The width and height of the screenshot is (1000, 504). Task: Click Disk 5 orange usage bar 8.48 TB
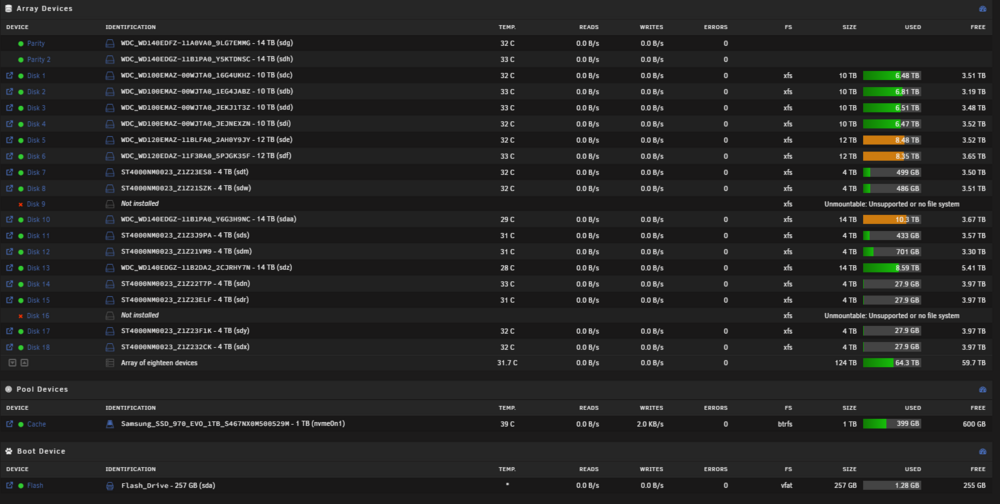point(892,140)
